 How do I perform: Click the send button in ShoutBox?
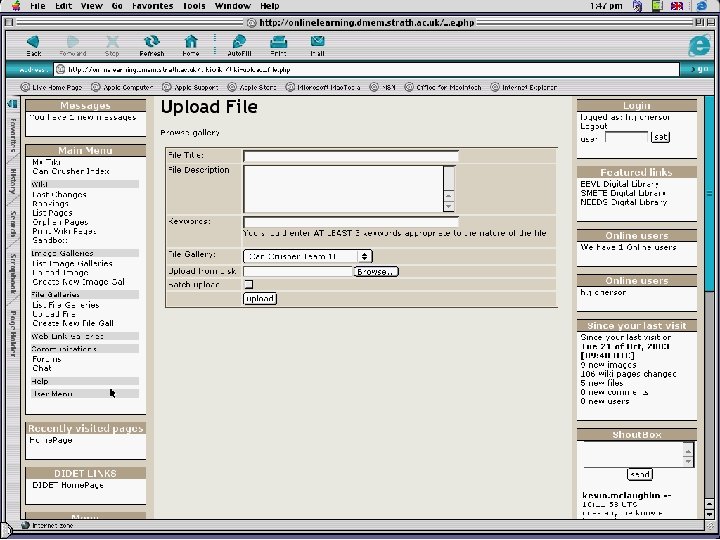(640, 474)
